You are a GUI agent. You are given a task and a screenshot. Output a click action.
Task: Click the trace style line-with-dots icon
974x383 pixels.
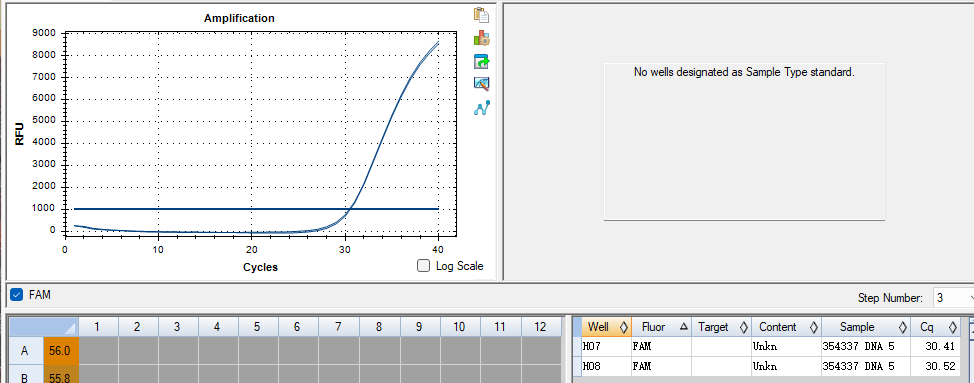(481, 108)
